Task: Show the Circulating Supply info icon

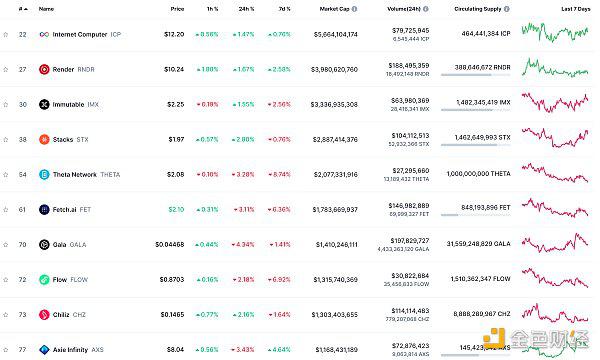Action: point(507,9)
